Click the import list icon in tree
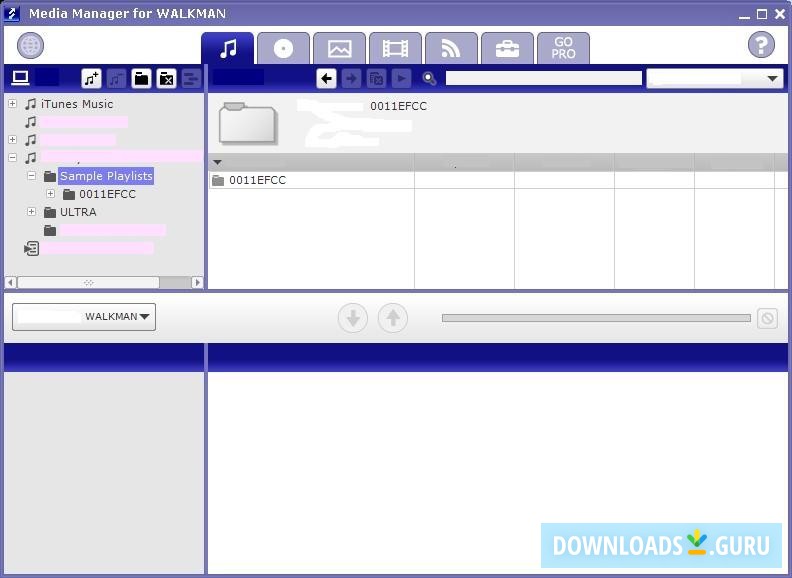Viewport: 792px width, 578px height. click(31, 248)
